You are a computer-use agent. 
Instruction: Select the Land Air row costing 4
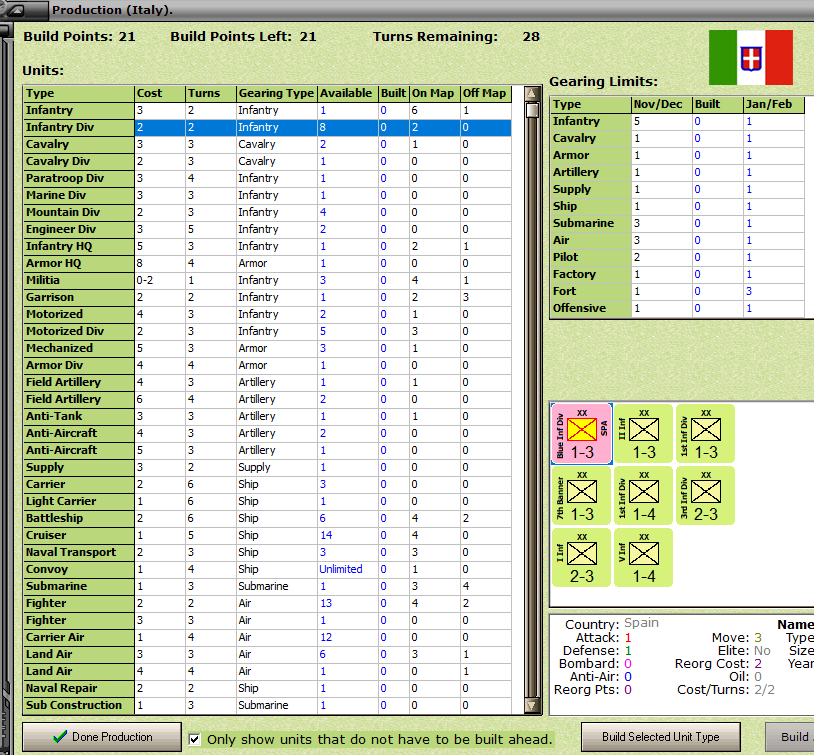pos(268,671)
